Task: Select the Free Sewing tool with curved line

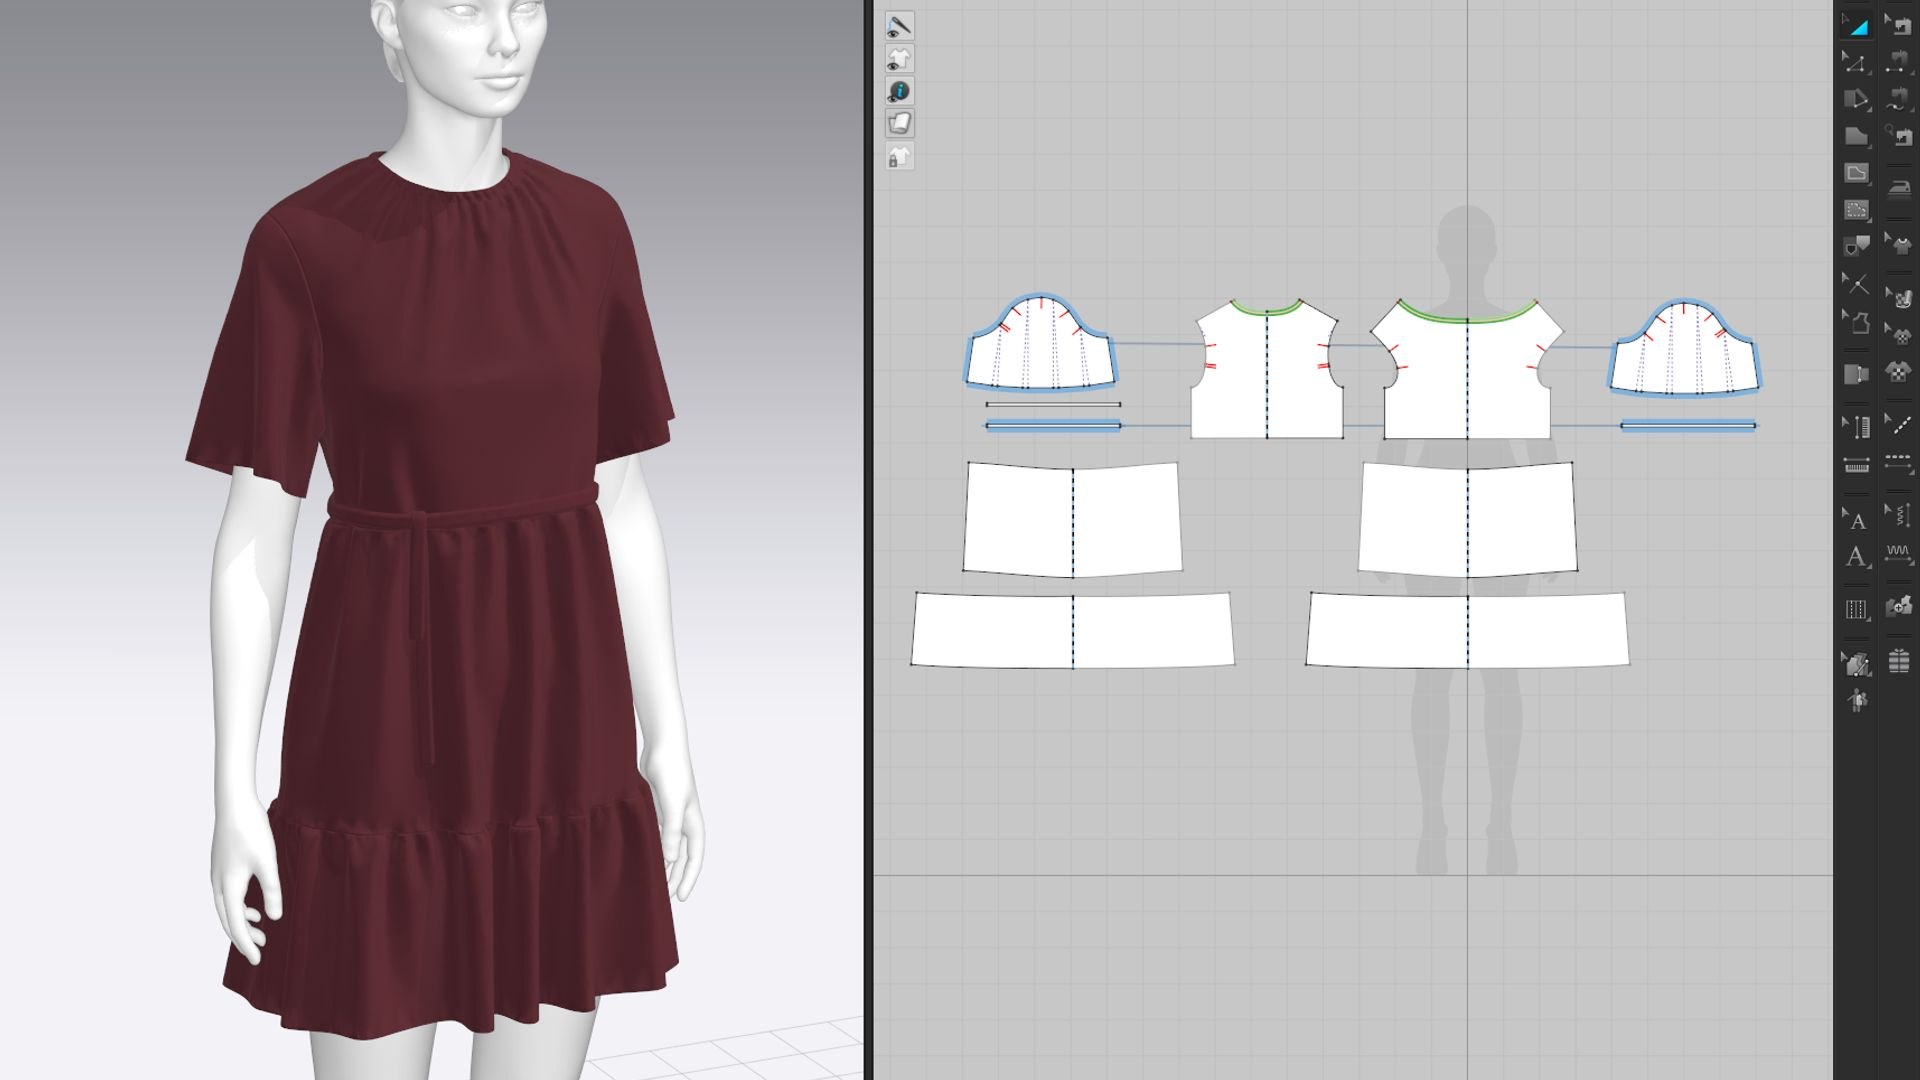Action: [x=1898, y=100]
